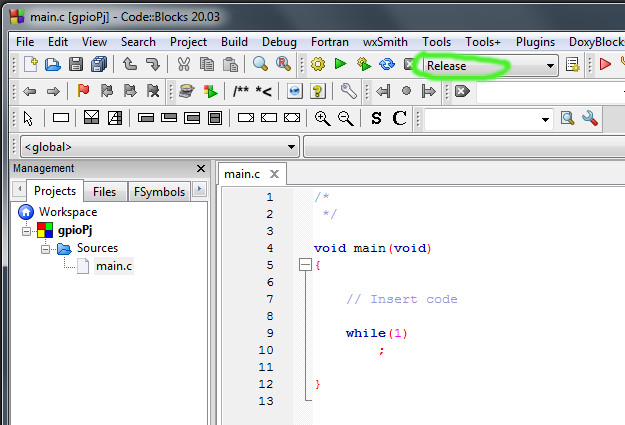Image resolution: width=625 pixels, height=425 pixels.
Task: Open DoxyBlocks help question icon
Action: click(x=318, y=91)
